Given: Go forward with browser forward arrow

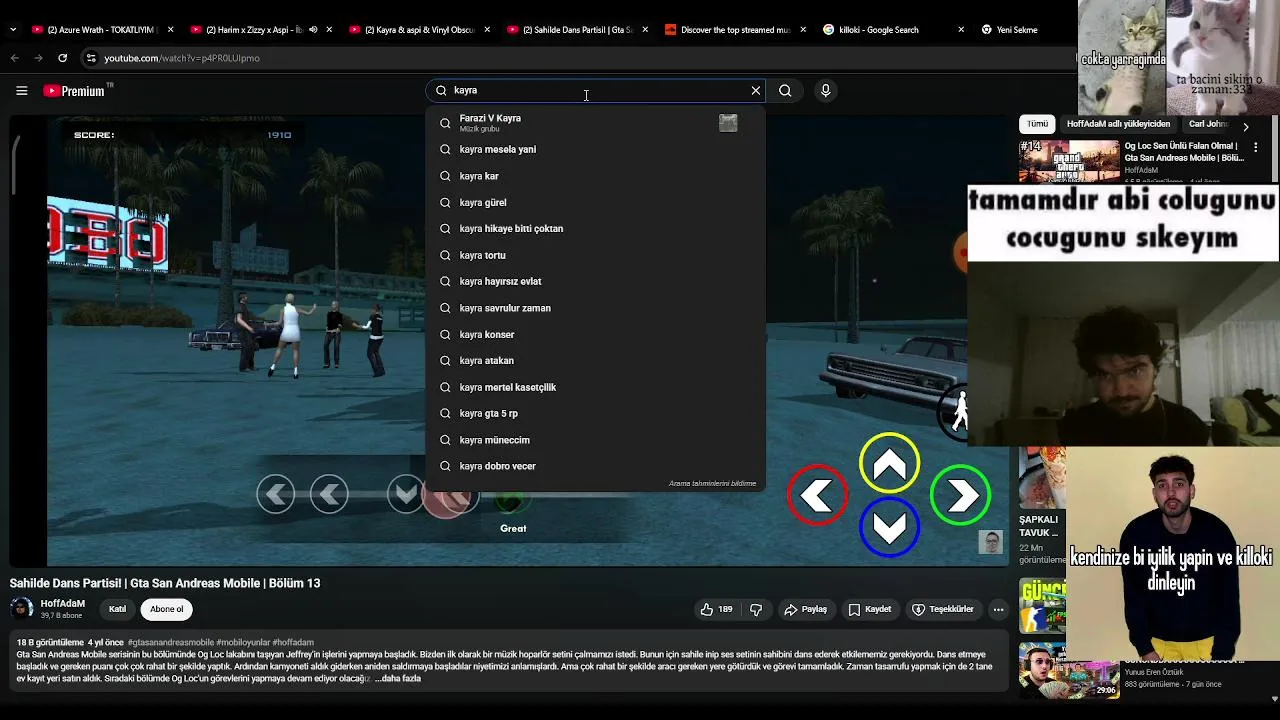Looking at the screenshot, I should tap(39, 58).
